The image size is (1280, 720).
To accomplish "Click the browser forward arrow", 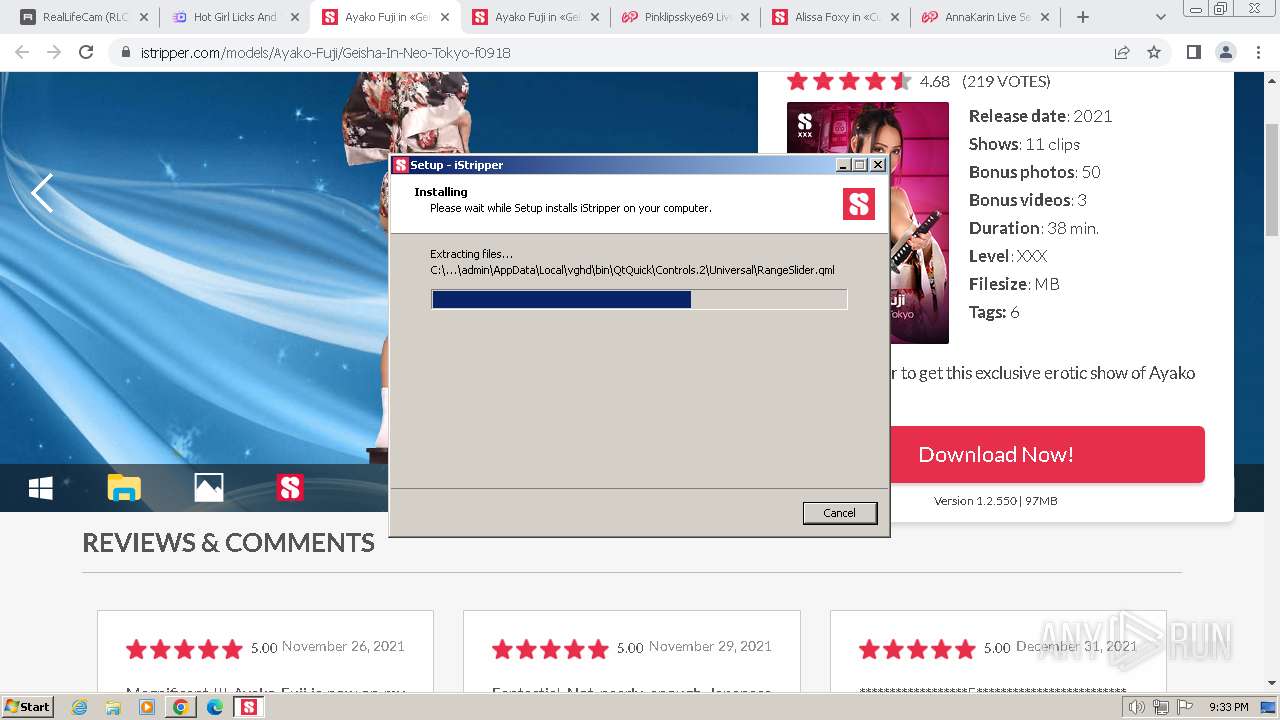I will [x=54, y=52].
